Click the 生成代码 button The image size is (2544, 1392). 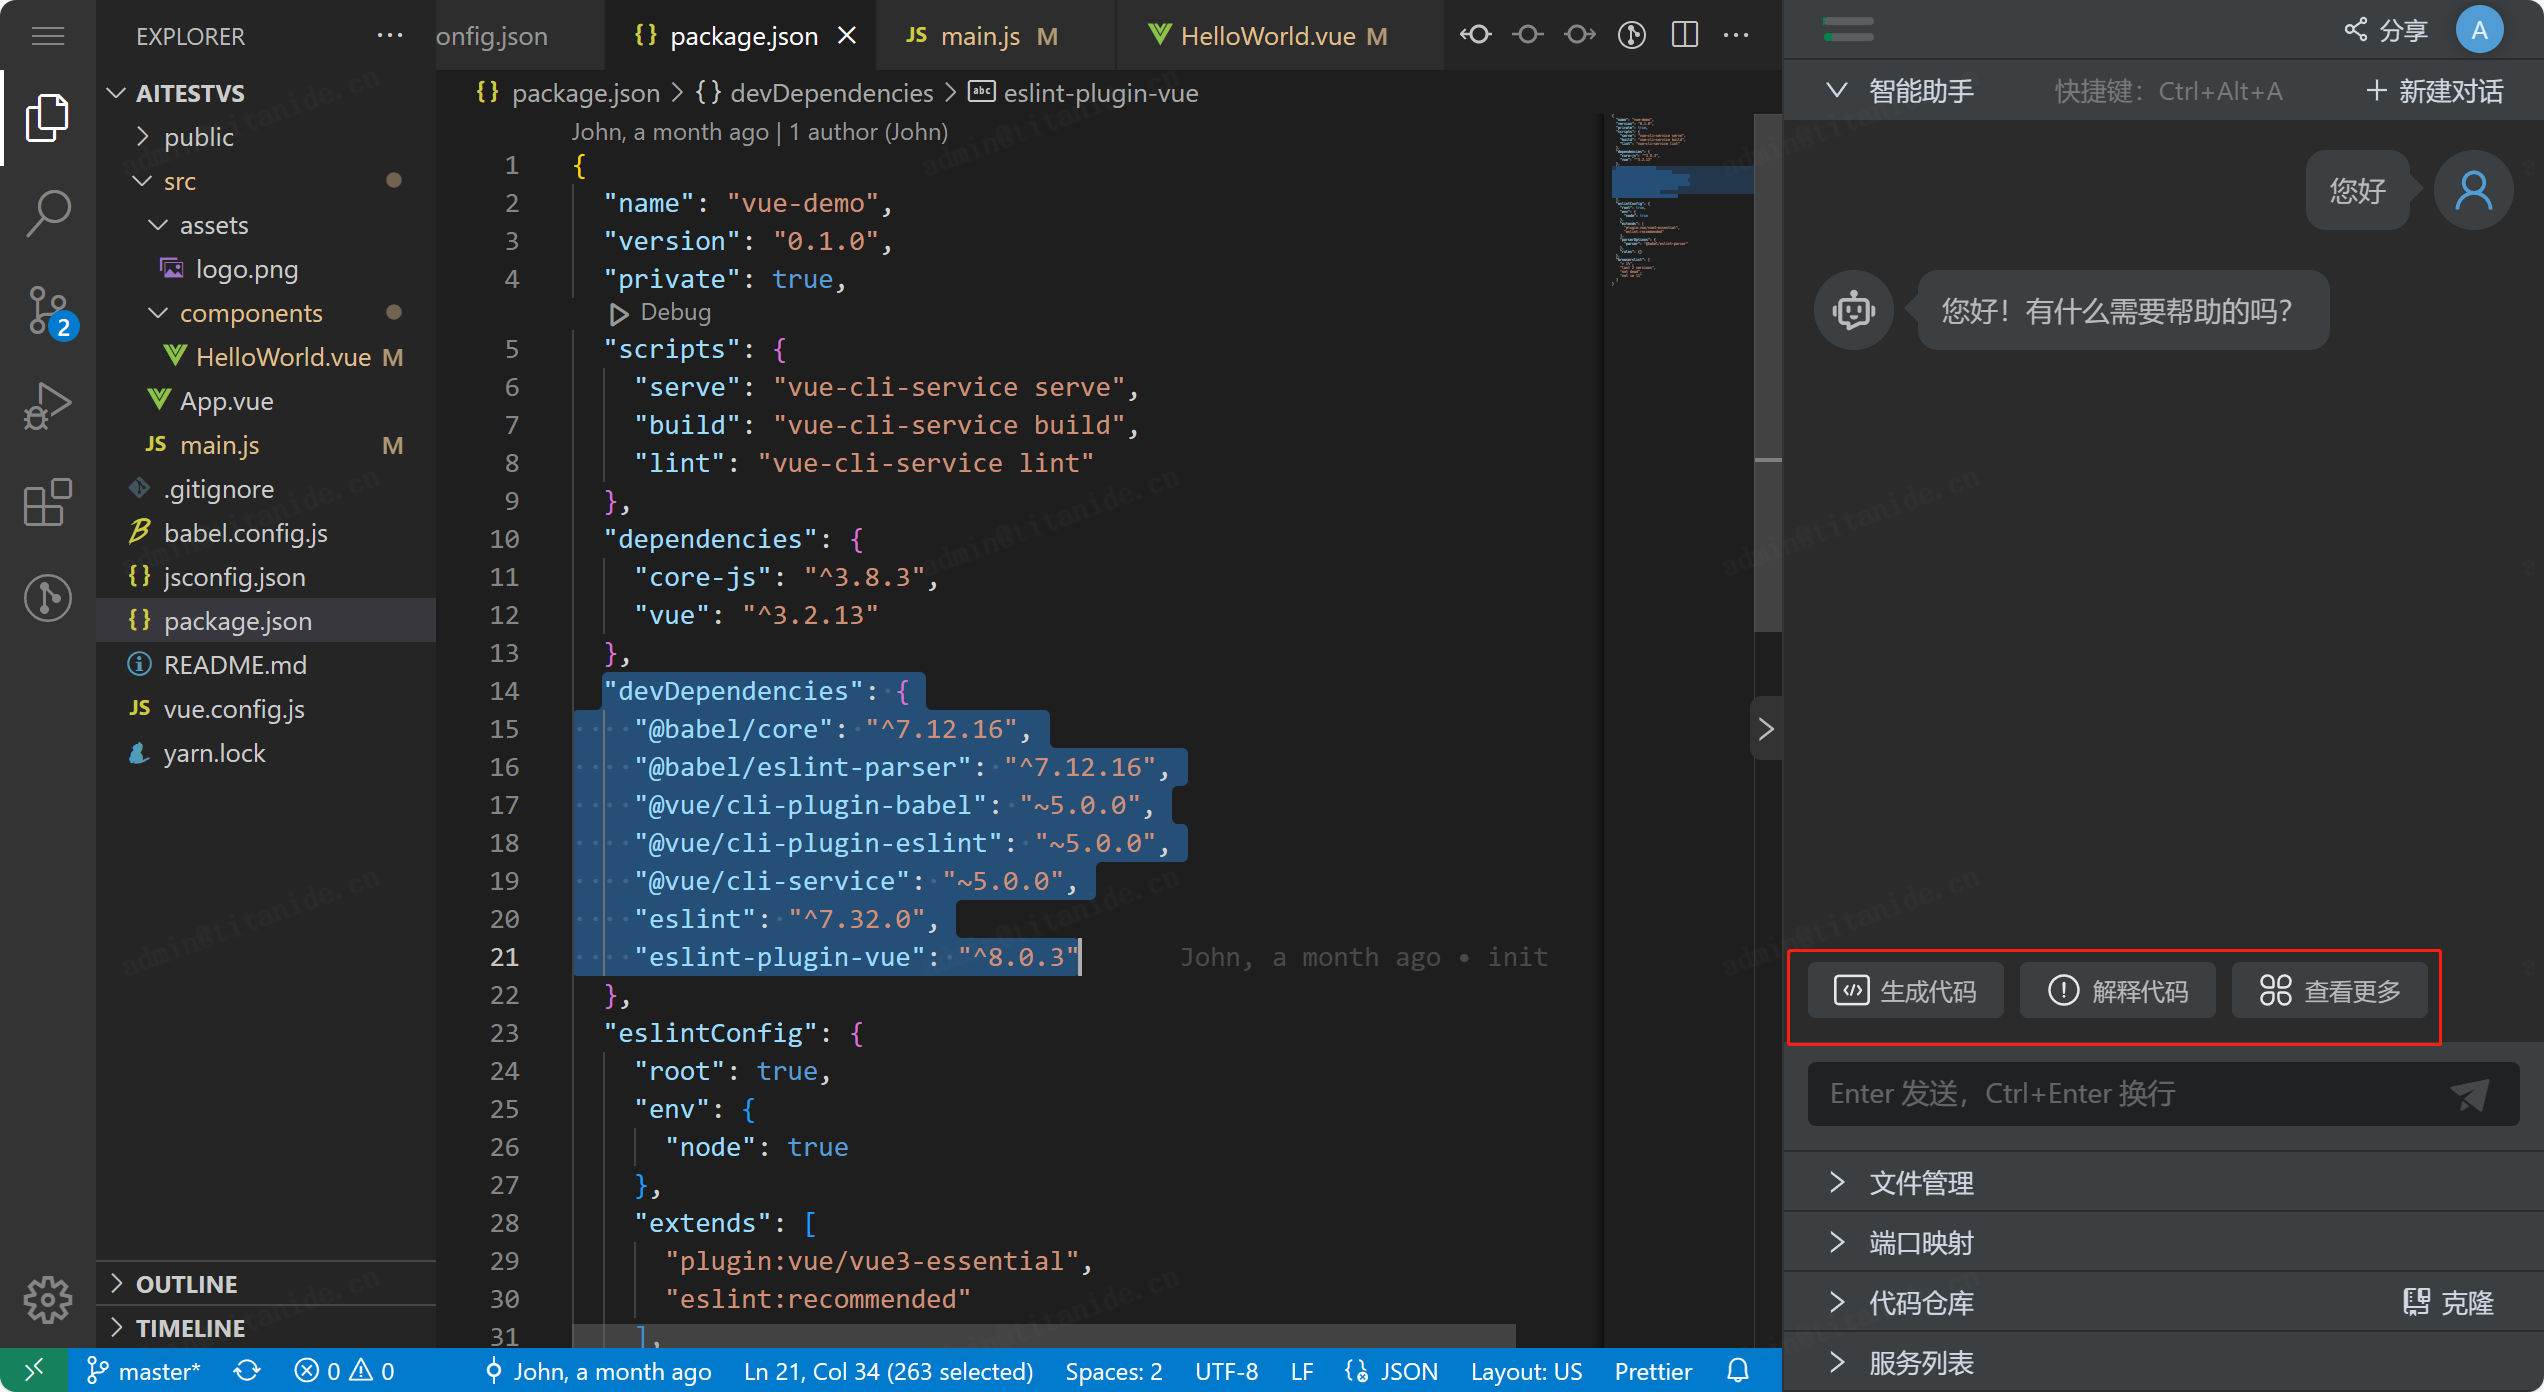1906,991
